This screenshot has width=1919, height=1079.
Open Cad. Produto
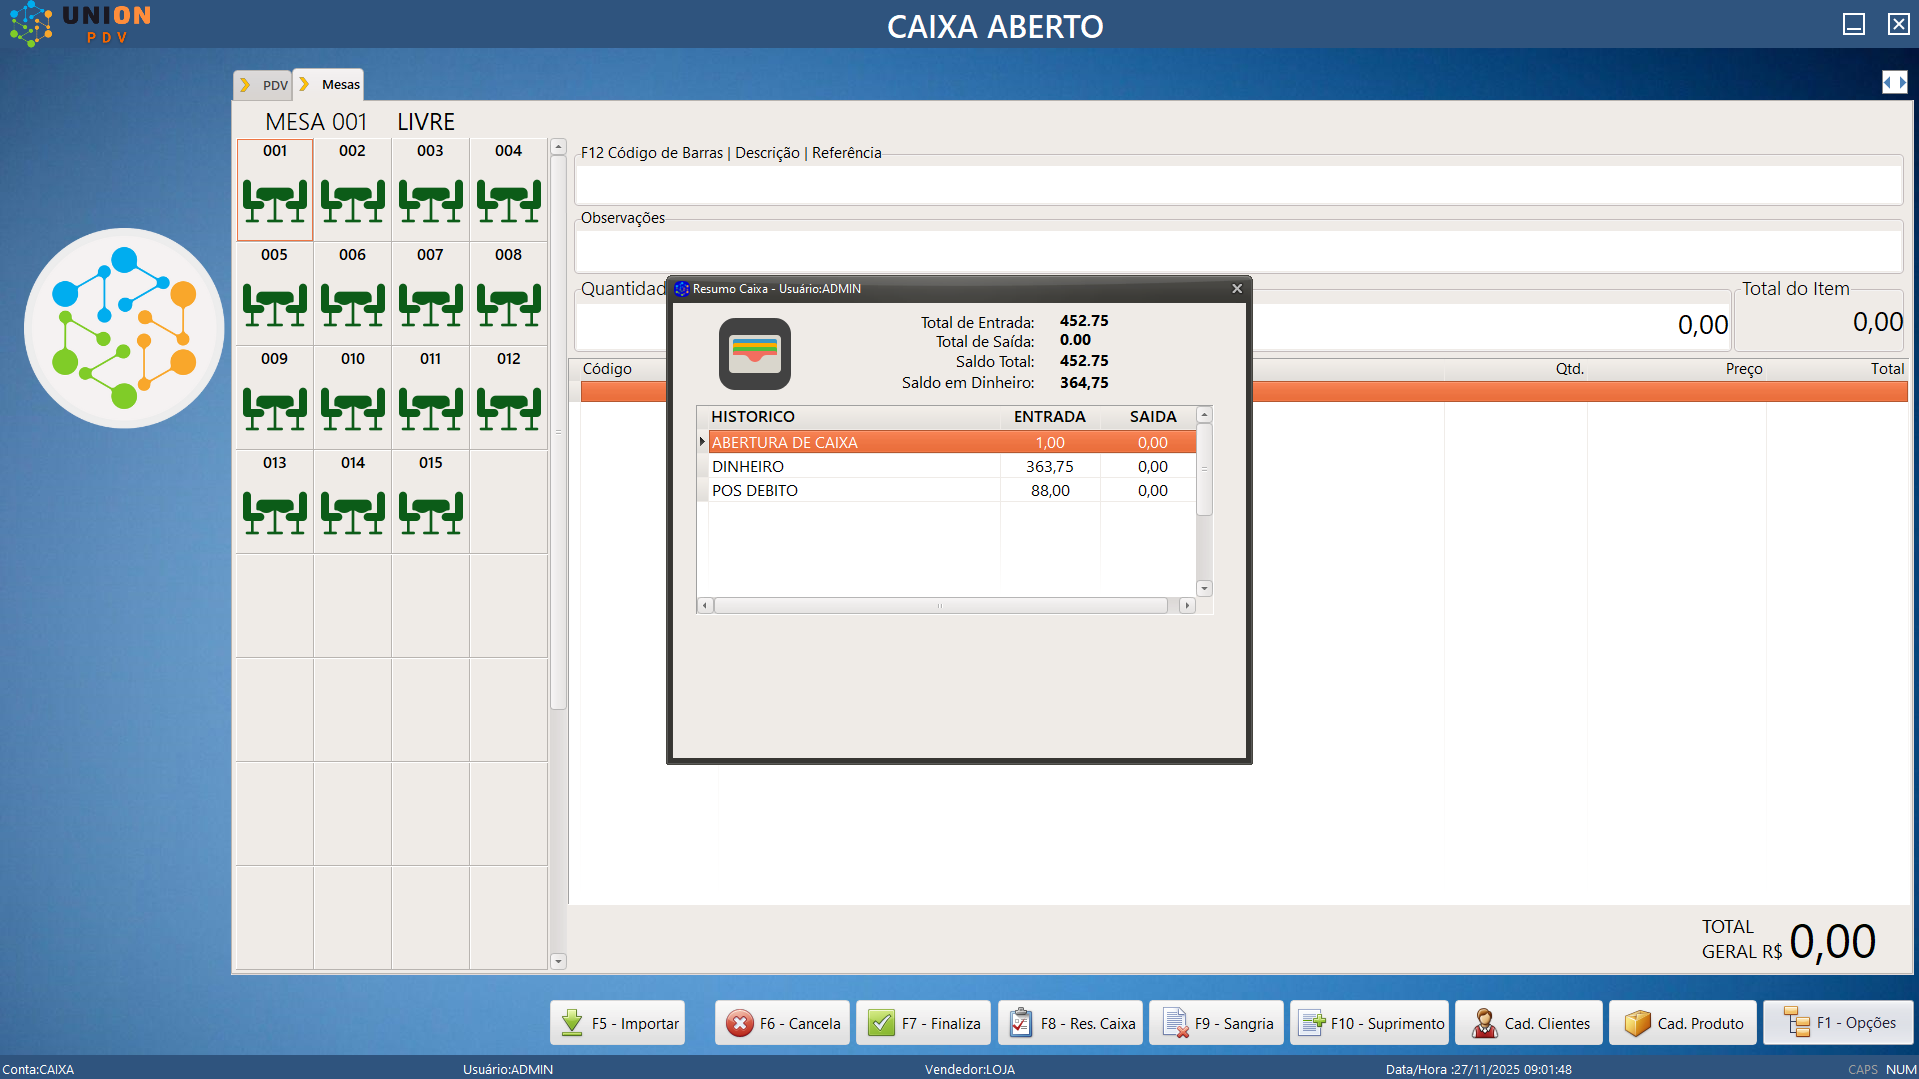point(1683,1023)
